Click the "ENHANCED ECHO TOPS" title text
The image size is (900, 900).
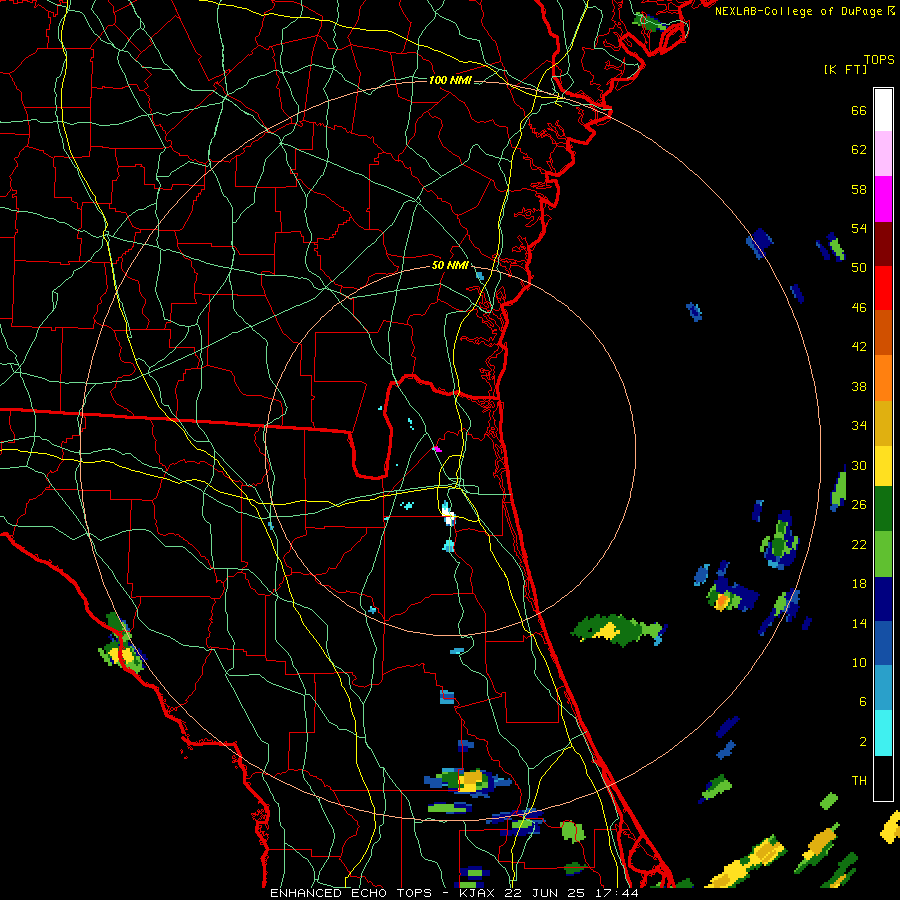click(x=350, y=893)
